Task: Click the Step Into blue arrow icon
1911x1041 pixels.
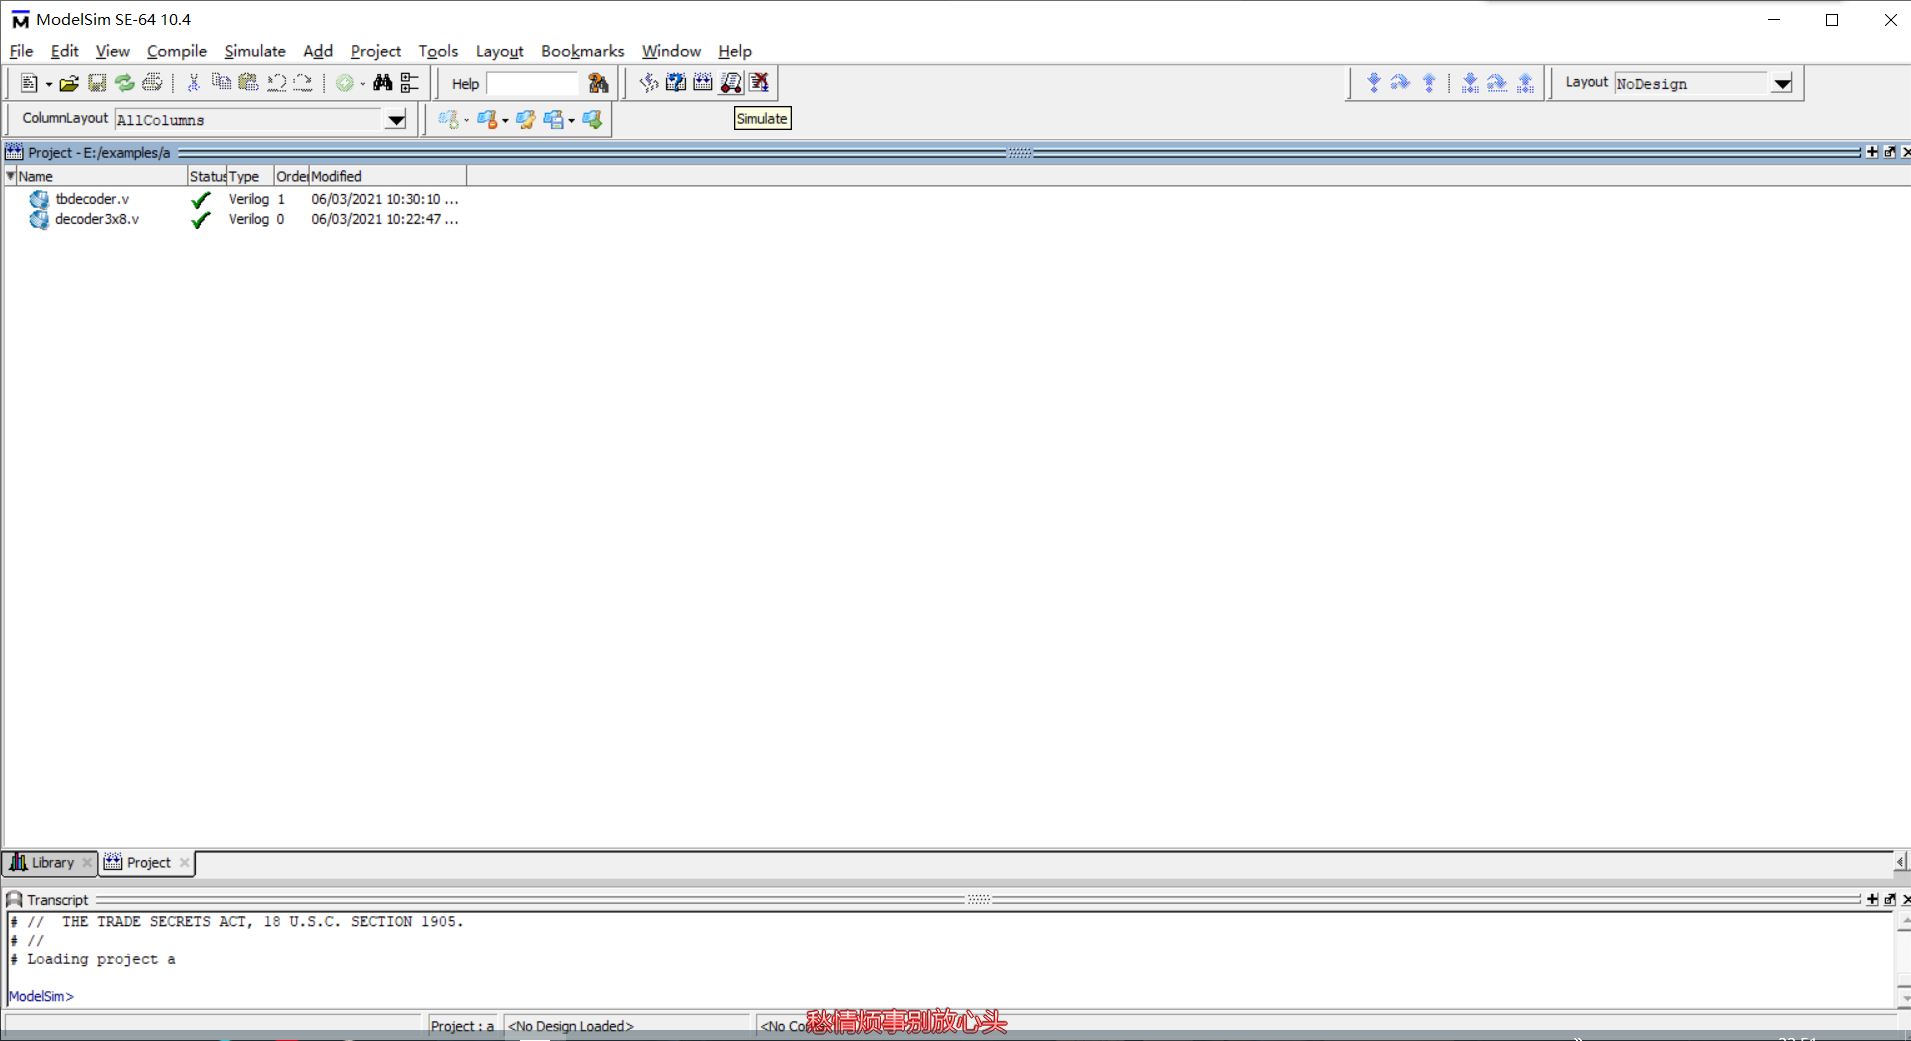Action: pos(1373,83)
